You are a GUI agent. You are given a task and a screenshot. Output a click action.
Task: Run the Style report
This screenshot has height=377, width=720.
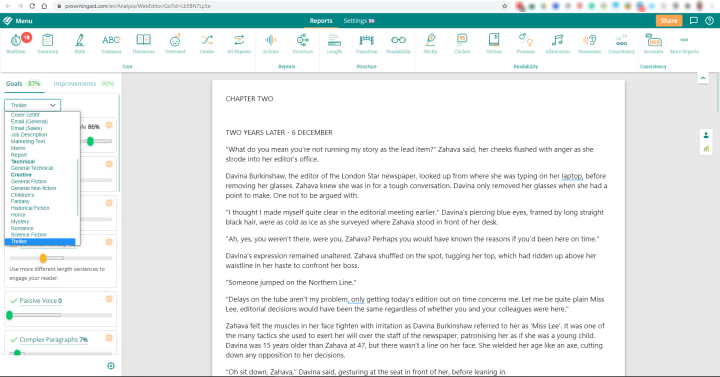click(x=79, y=44)
